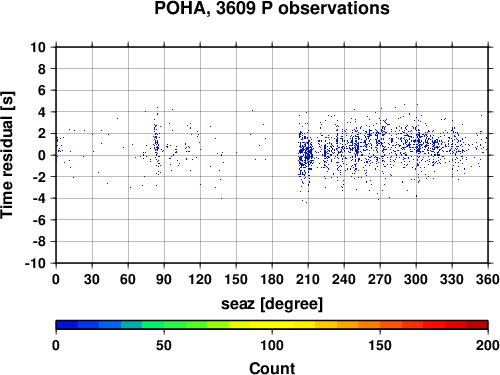Click the plot title 'POHA, 3609 P observations'
Viewport: 500px width, 375px height.
click(272, 8)
